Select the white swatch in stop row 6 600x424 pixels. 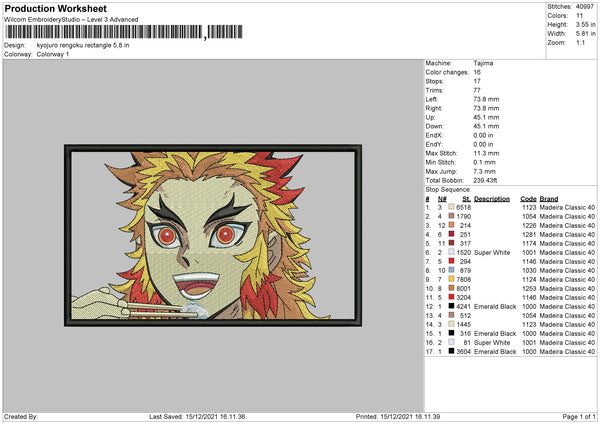point(451,252)
